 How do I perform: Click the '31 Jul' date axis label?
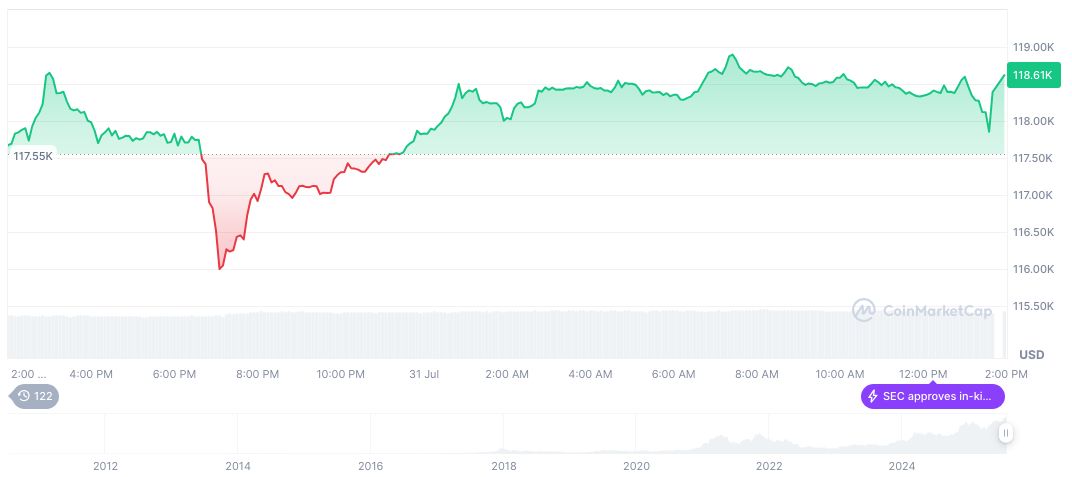[x=424, y=374]
